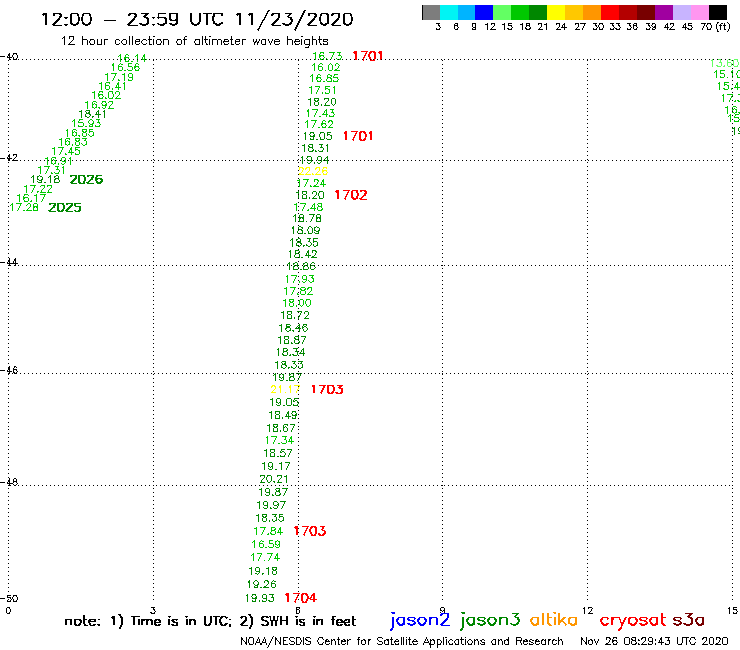
Task: Click the 18.31 wave height reading
Action: pyautogui.click(x=315, y=148)
